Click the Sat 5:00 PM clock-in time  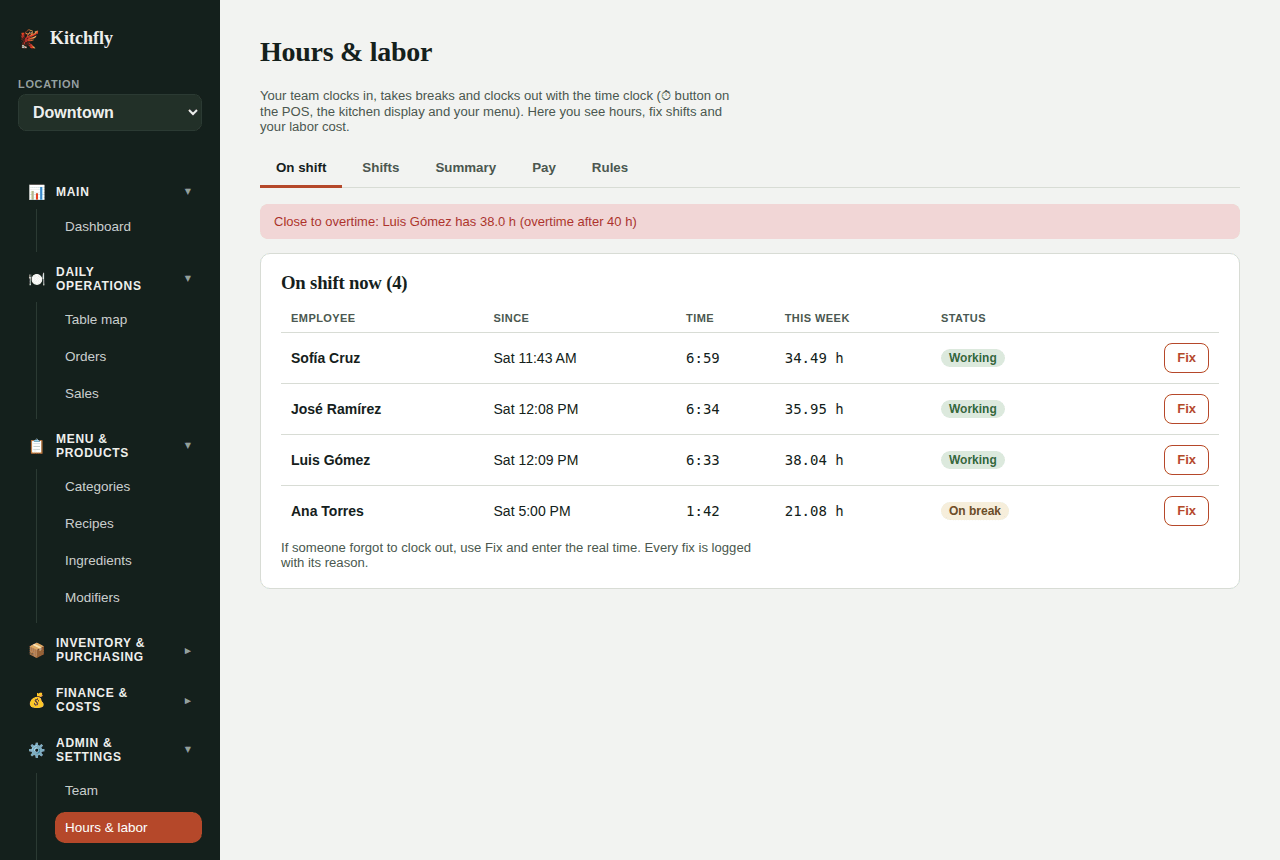[x=532, y=511]
